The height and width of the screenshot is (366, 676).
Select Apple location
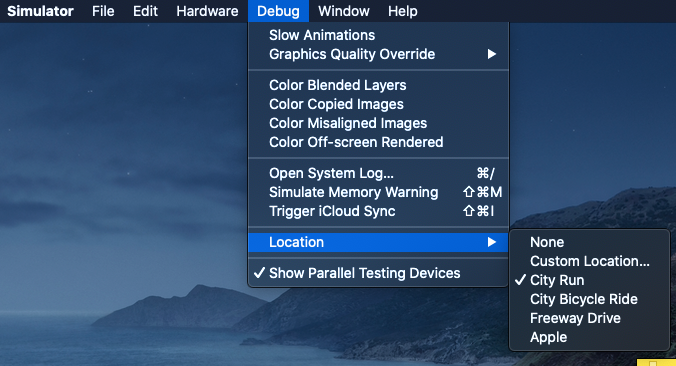589,337
